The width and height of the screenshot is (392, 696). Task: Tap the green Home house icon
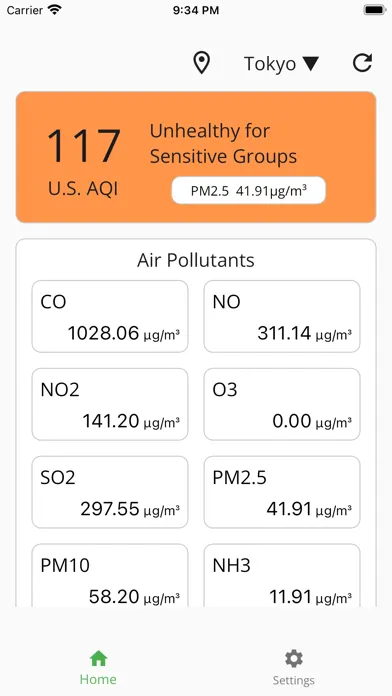click(98, 658)
